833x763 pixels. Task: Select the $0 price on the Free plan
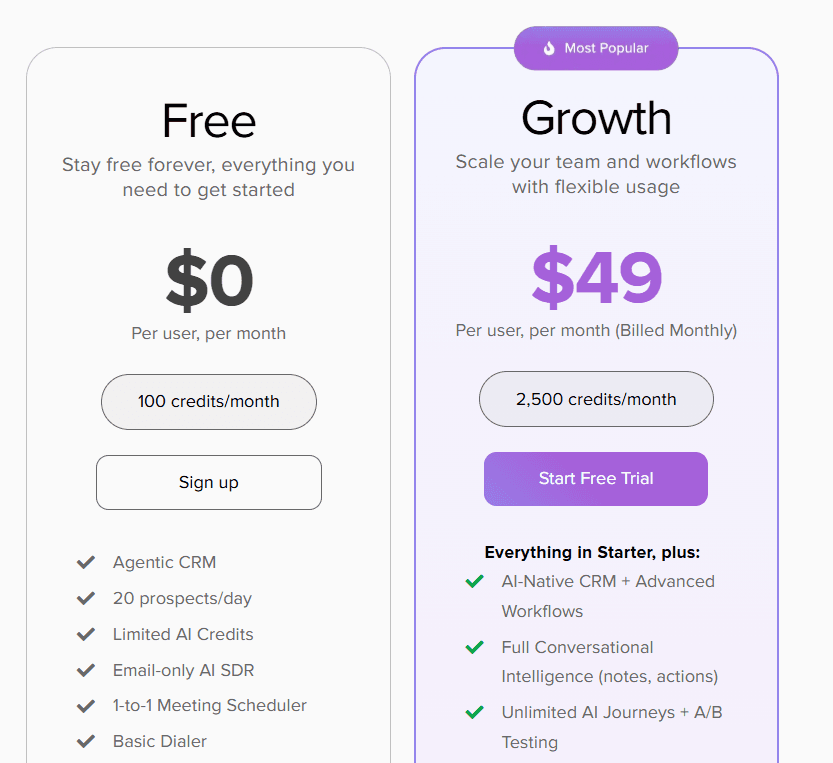208,278
